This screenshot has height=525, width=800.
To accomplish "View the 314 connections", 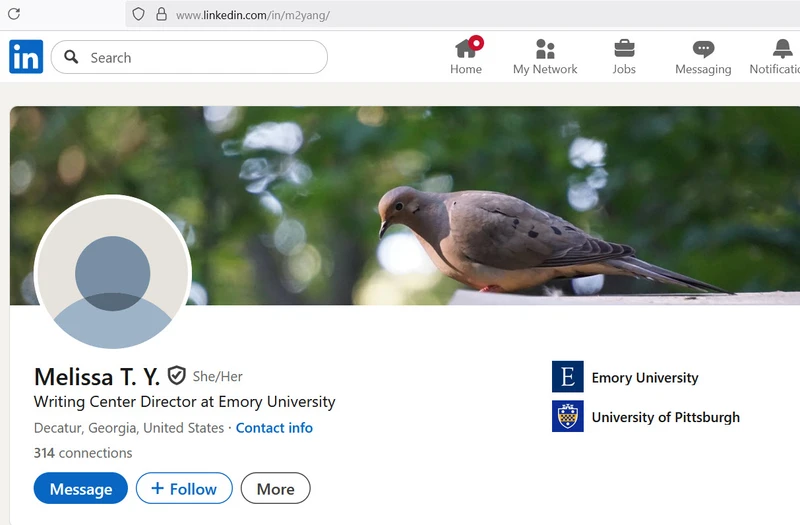I will [83, 453].
